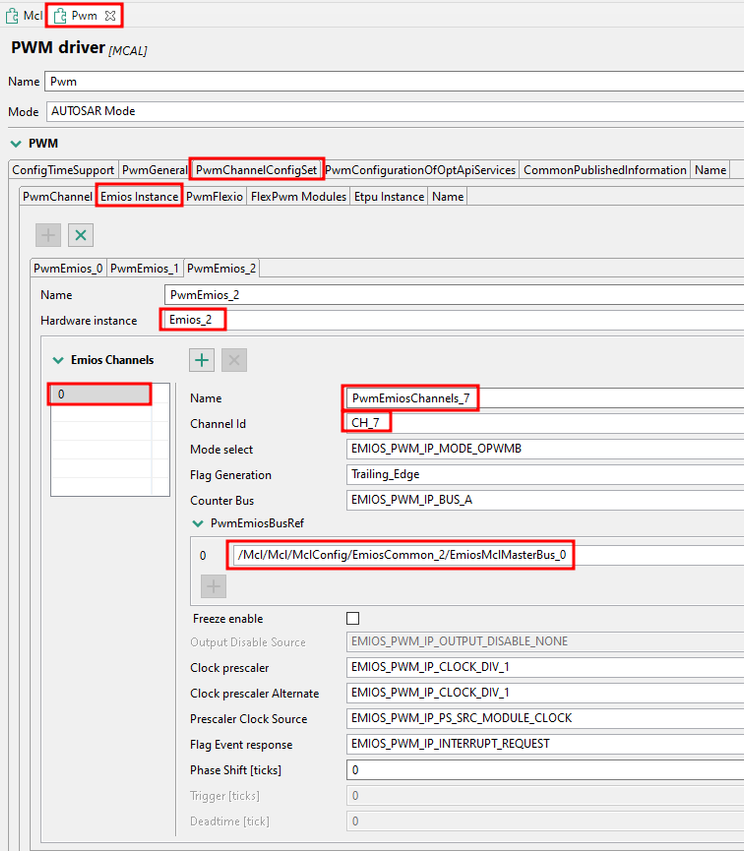
Task: Click greyed add bus reference plus icon
Action: coord(213,586)
